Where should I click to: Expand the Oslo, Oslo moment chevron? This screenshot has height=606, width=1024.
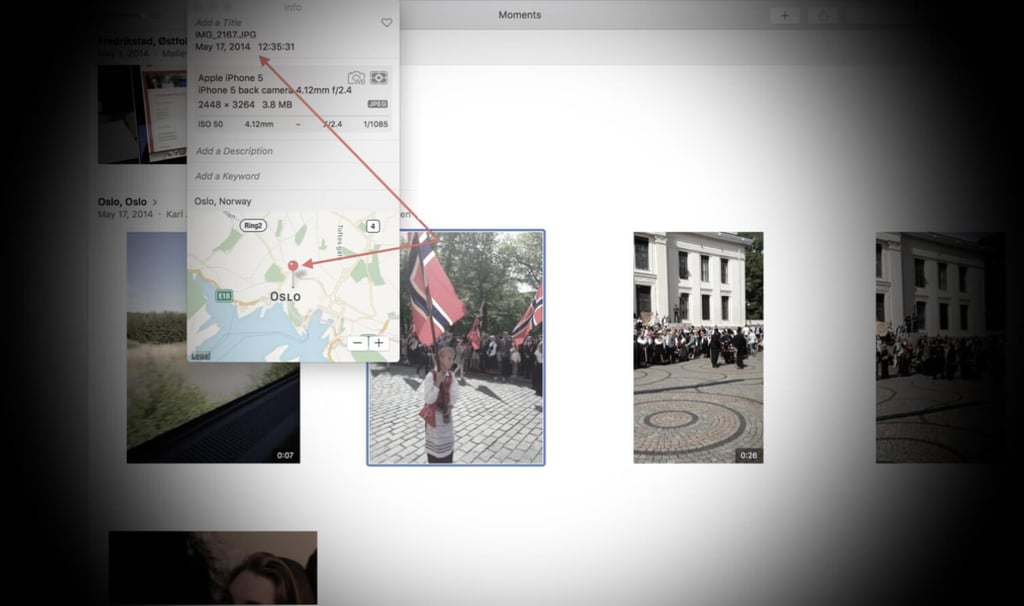pos(155,202)
